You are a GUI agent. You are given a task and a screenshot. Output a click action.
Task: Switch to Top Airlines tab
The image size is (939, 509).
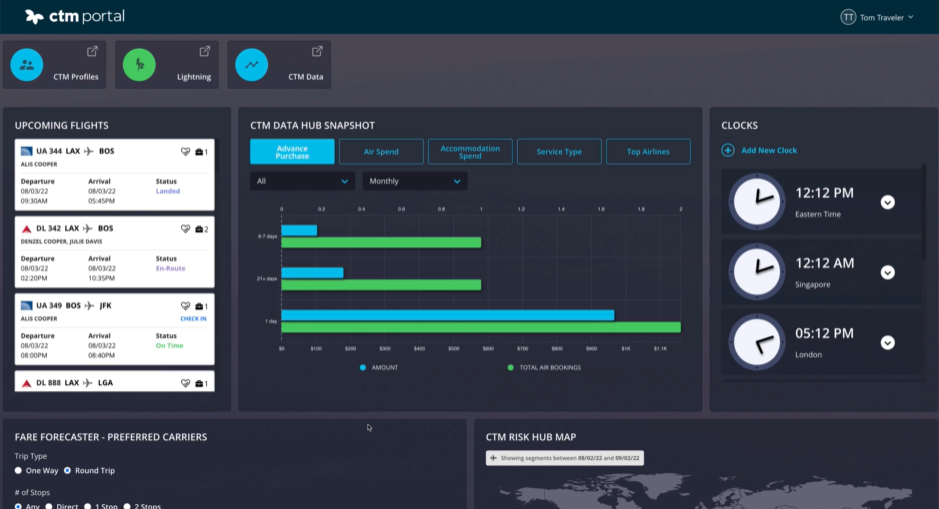point(648,152)
